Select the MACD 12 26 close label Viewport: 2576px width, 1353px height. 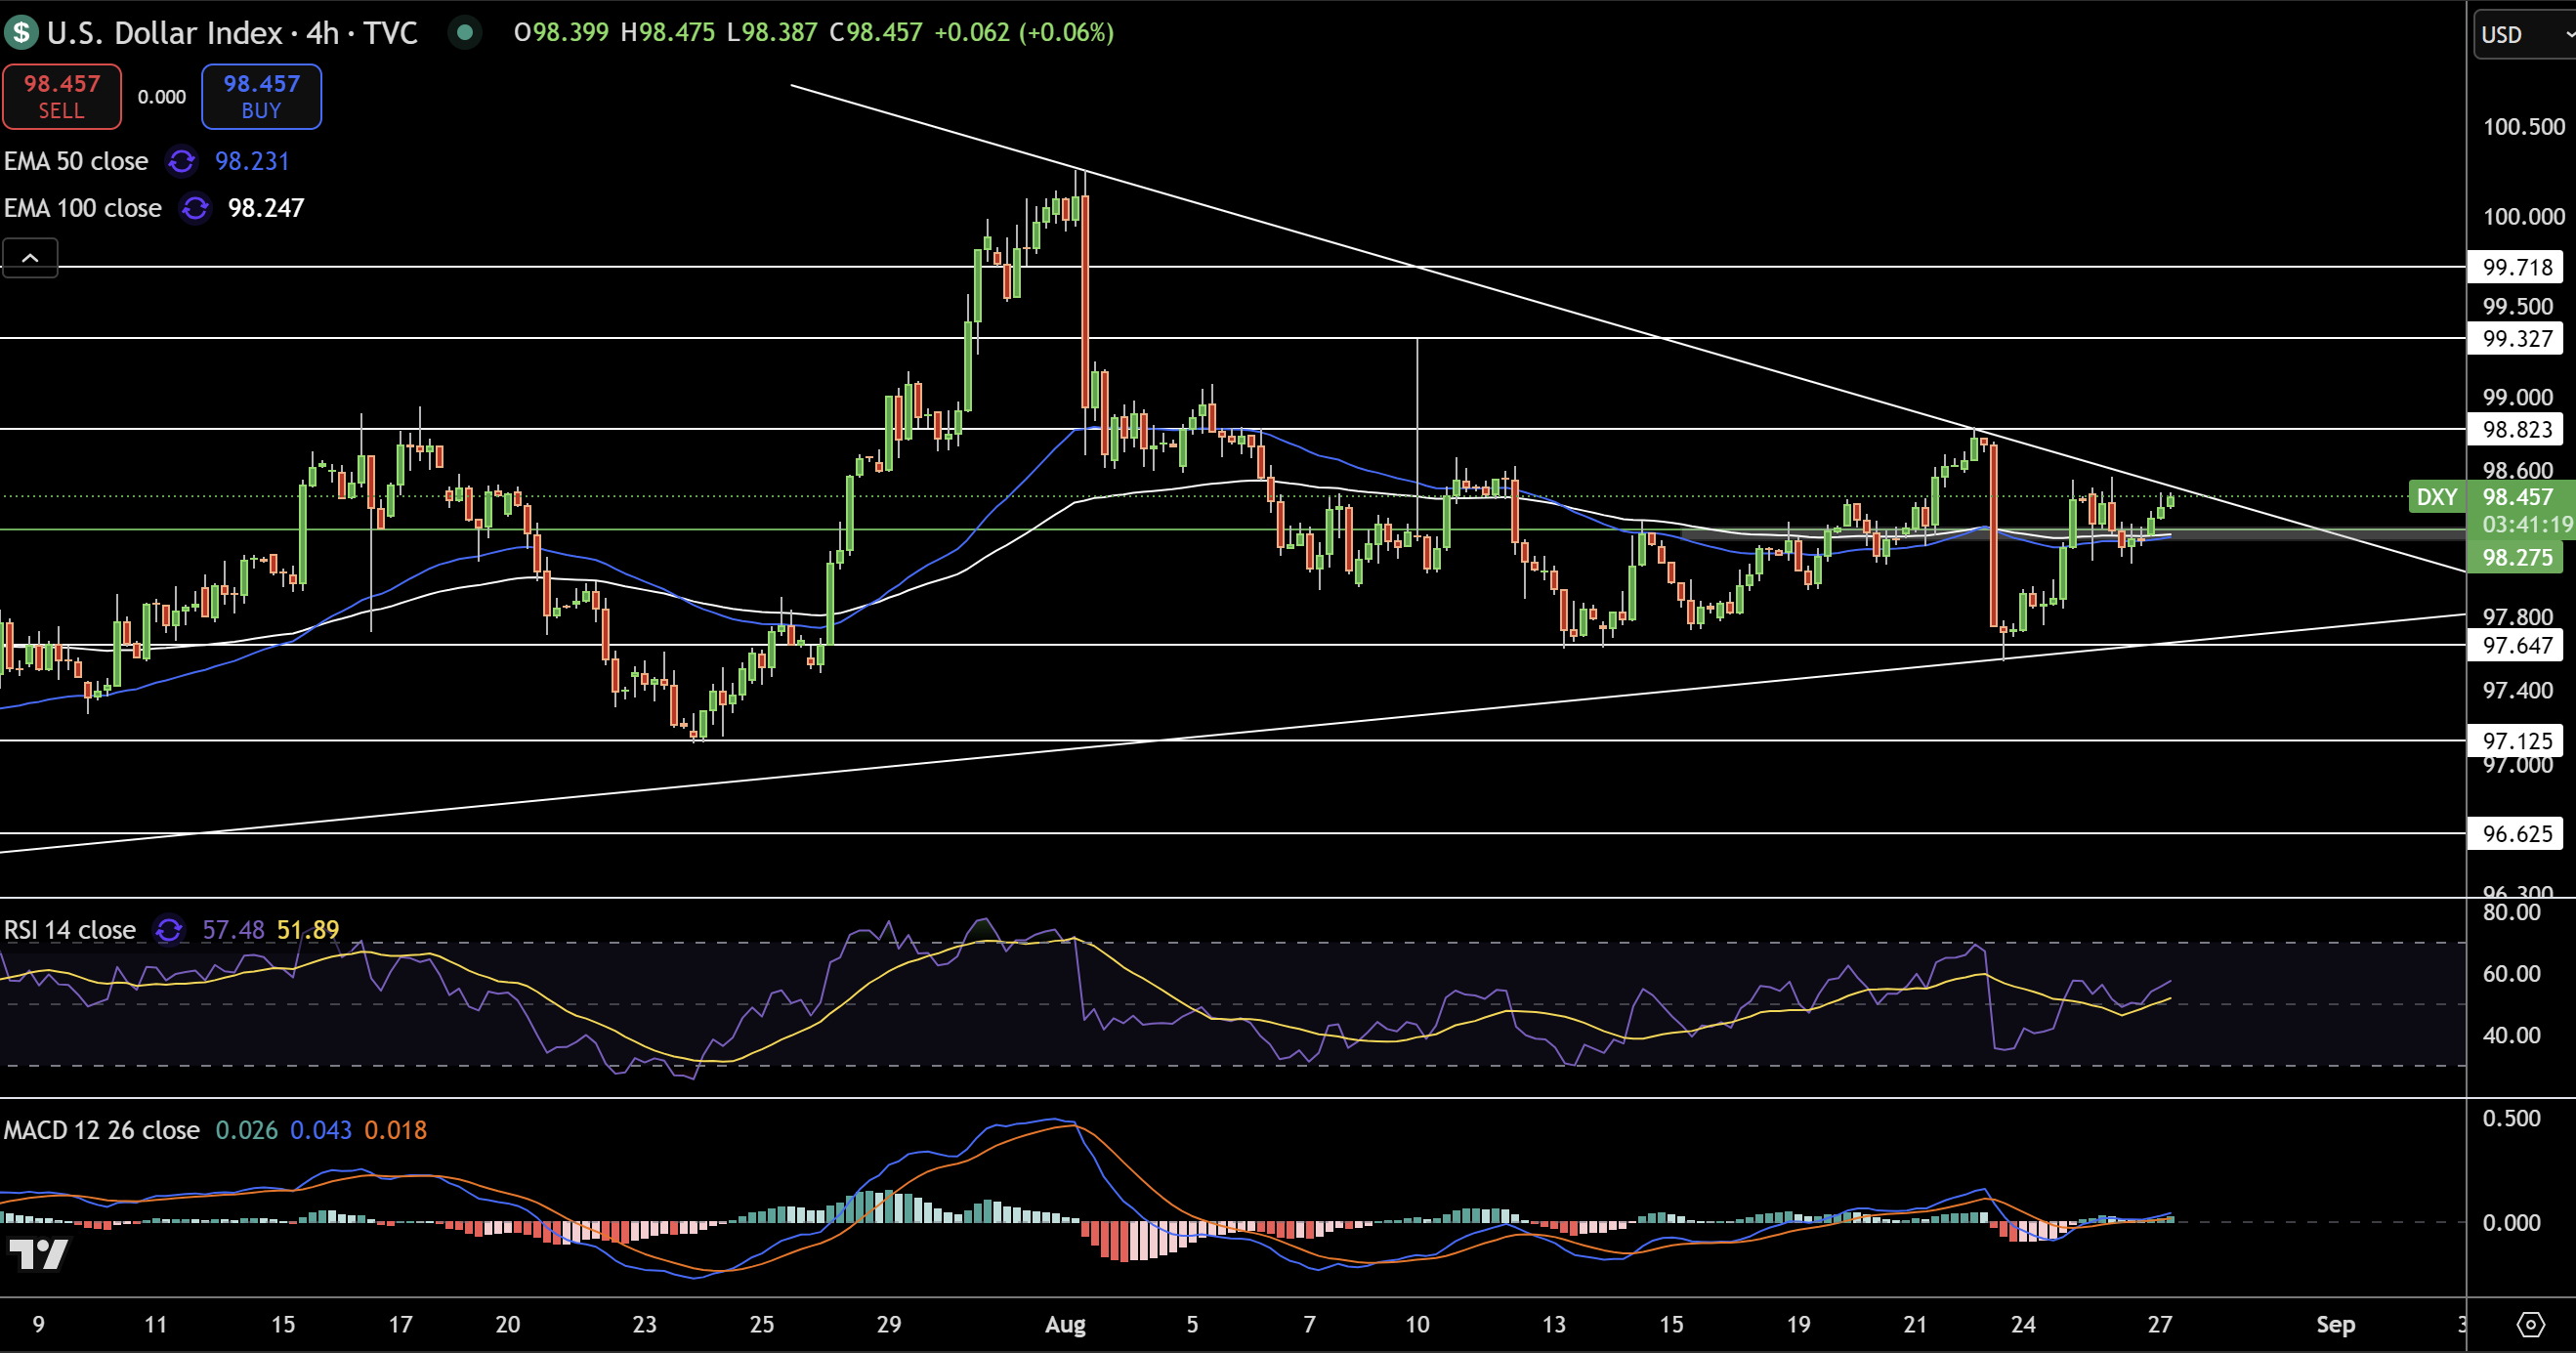(102, 1130)
